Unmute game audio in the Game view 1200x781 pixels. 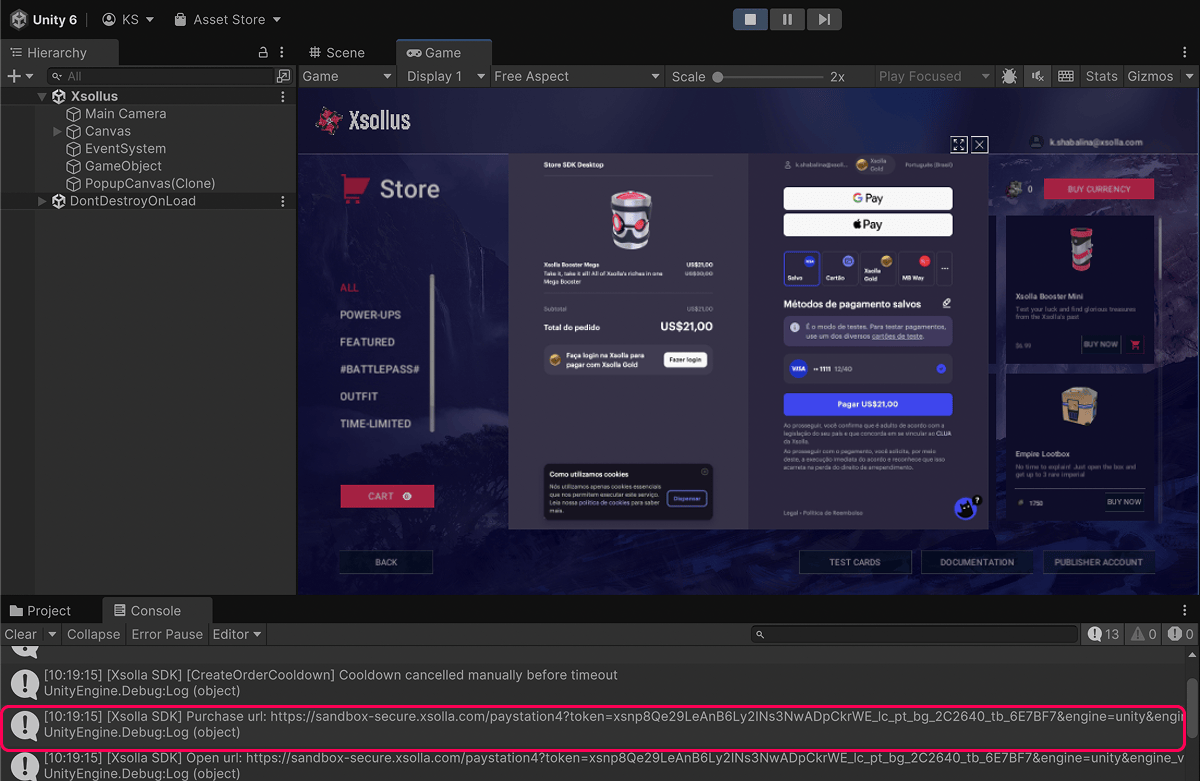click(x=1038, y=76)
